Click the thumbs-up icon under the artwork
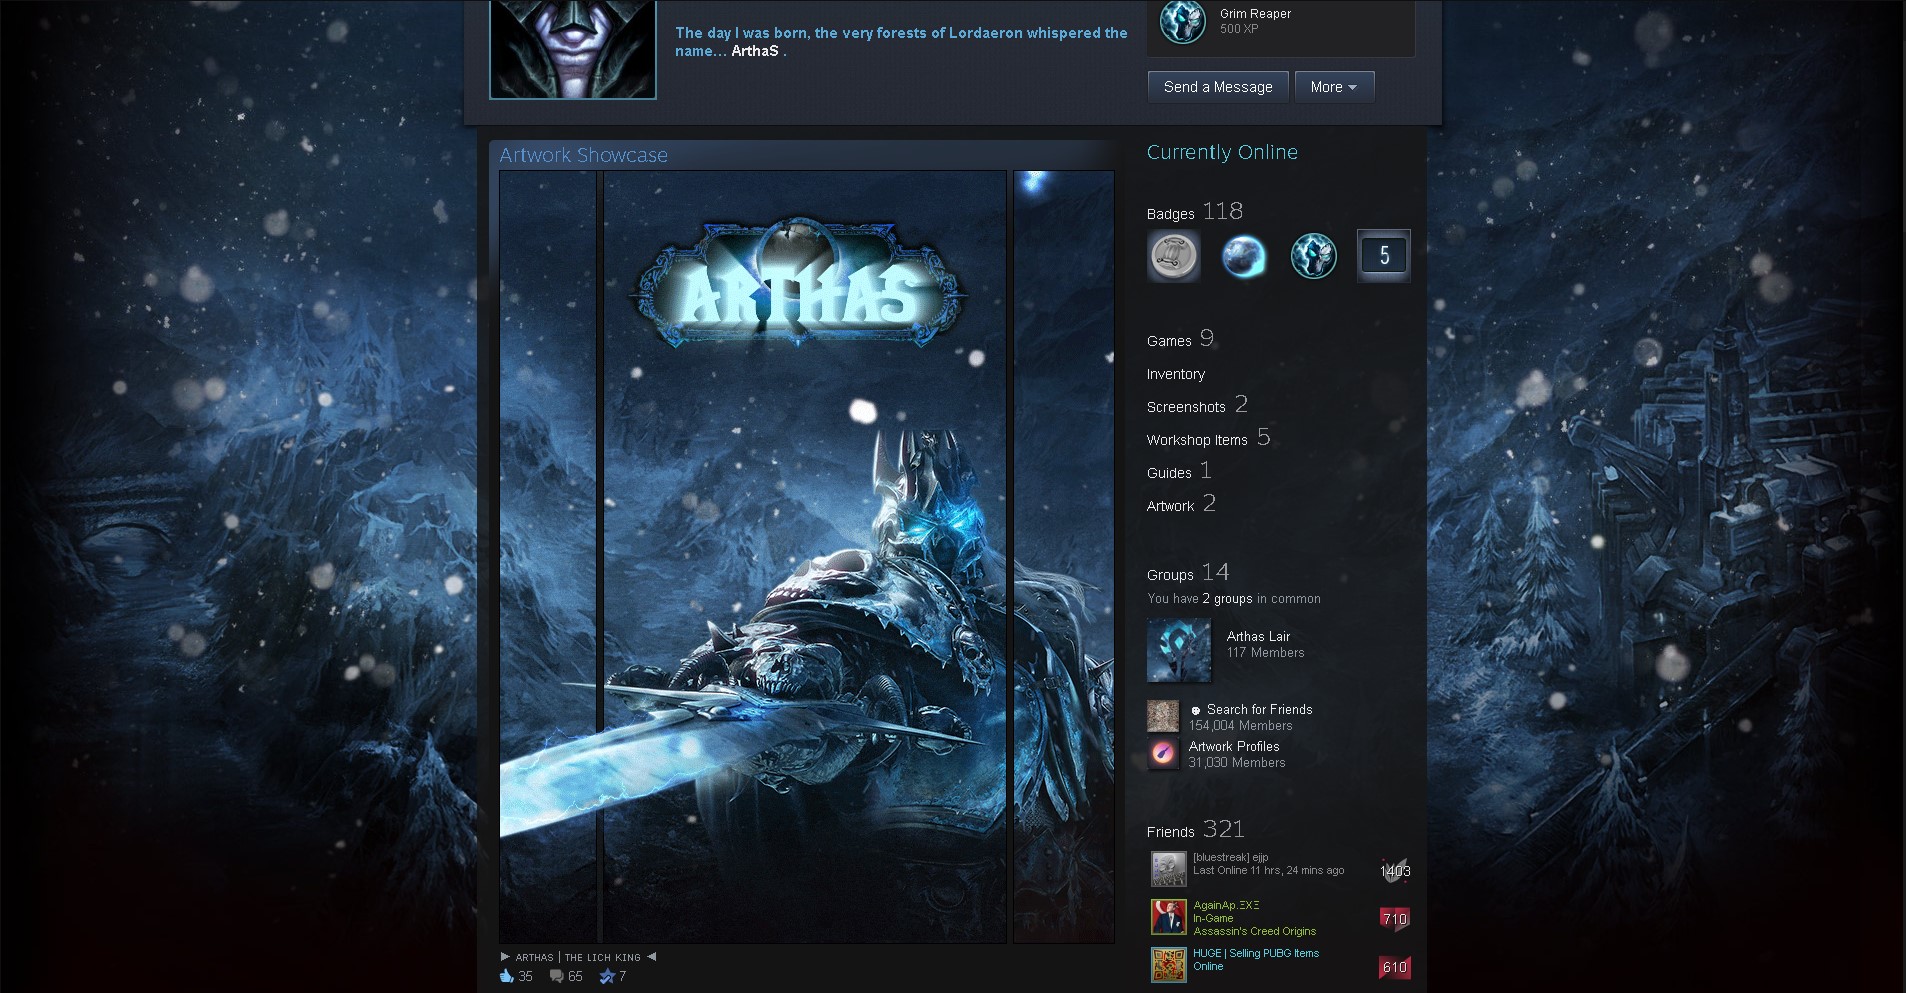 (506, 976)
